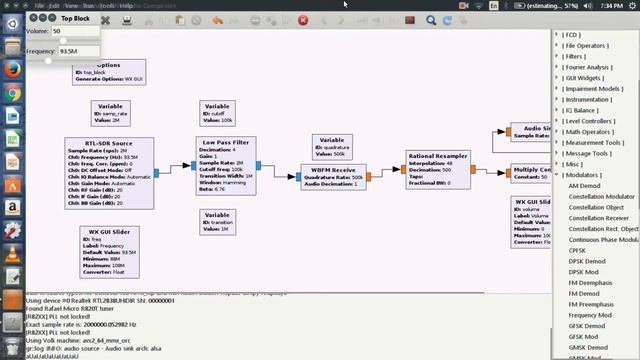Click the greyed right arrow toolbar icon
This screenshot has width=640, height=360.
click(341, 20)
